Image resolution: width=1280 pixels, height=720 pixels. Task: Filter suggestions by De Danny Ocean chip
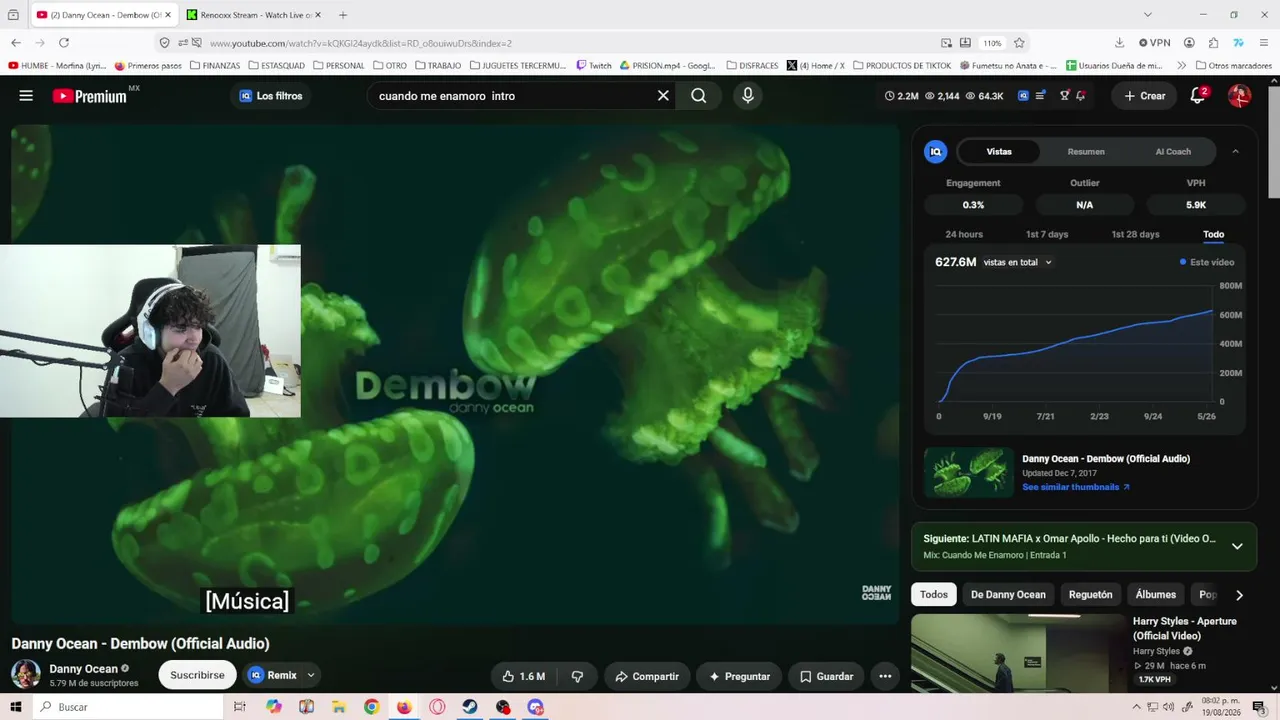[x=1008, y=594]
